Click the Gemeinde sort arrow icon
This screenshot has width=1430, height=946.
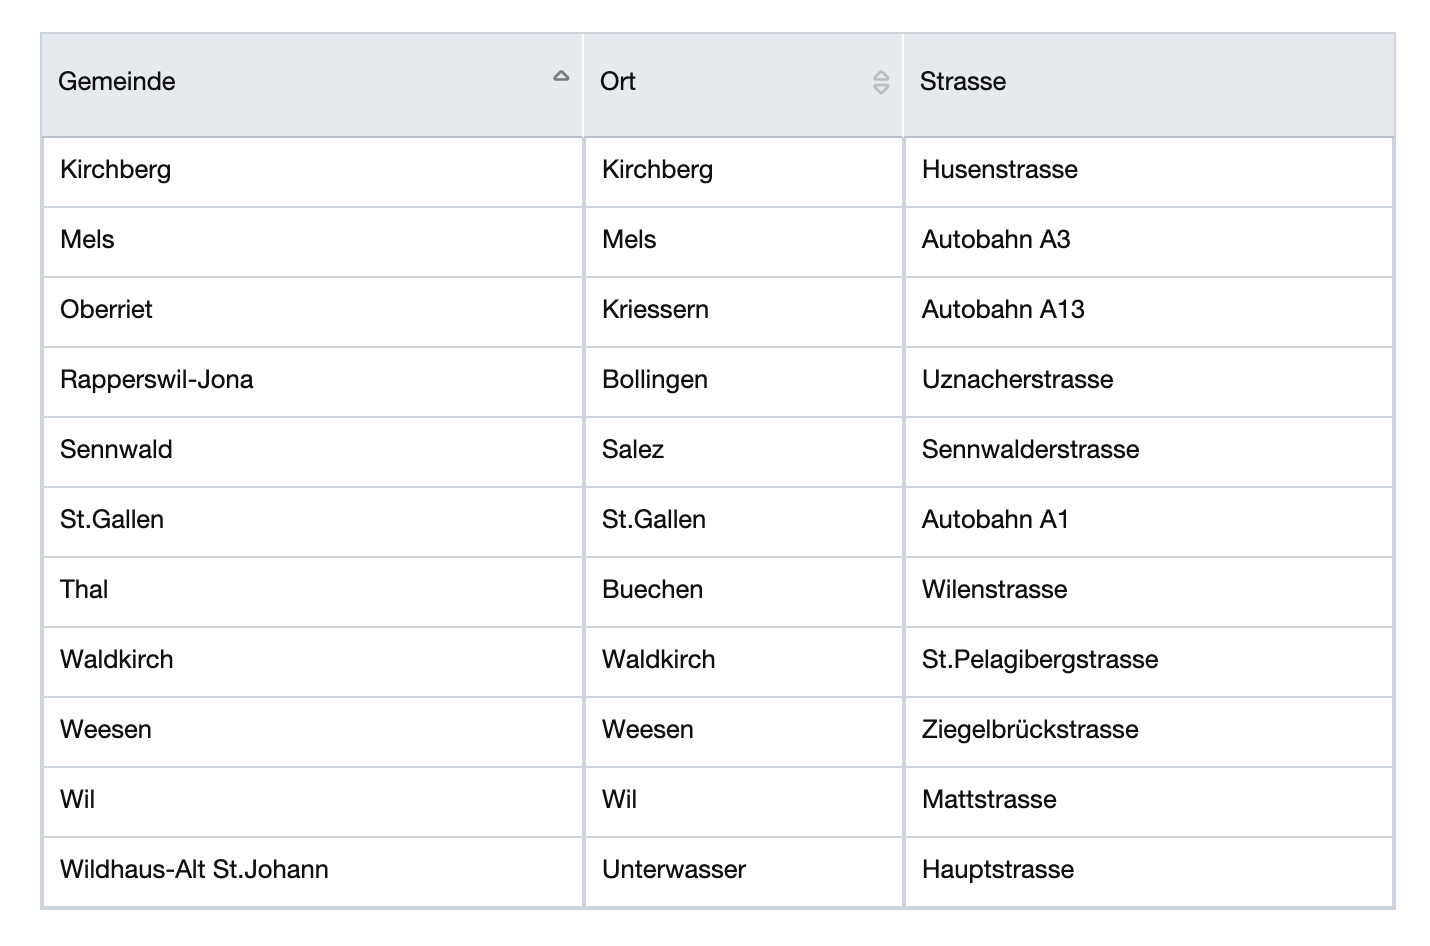(561, 76)
